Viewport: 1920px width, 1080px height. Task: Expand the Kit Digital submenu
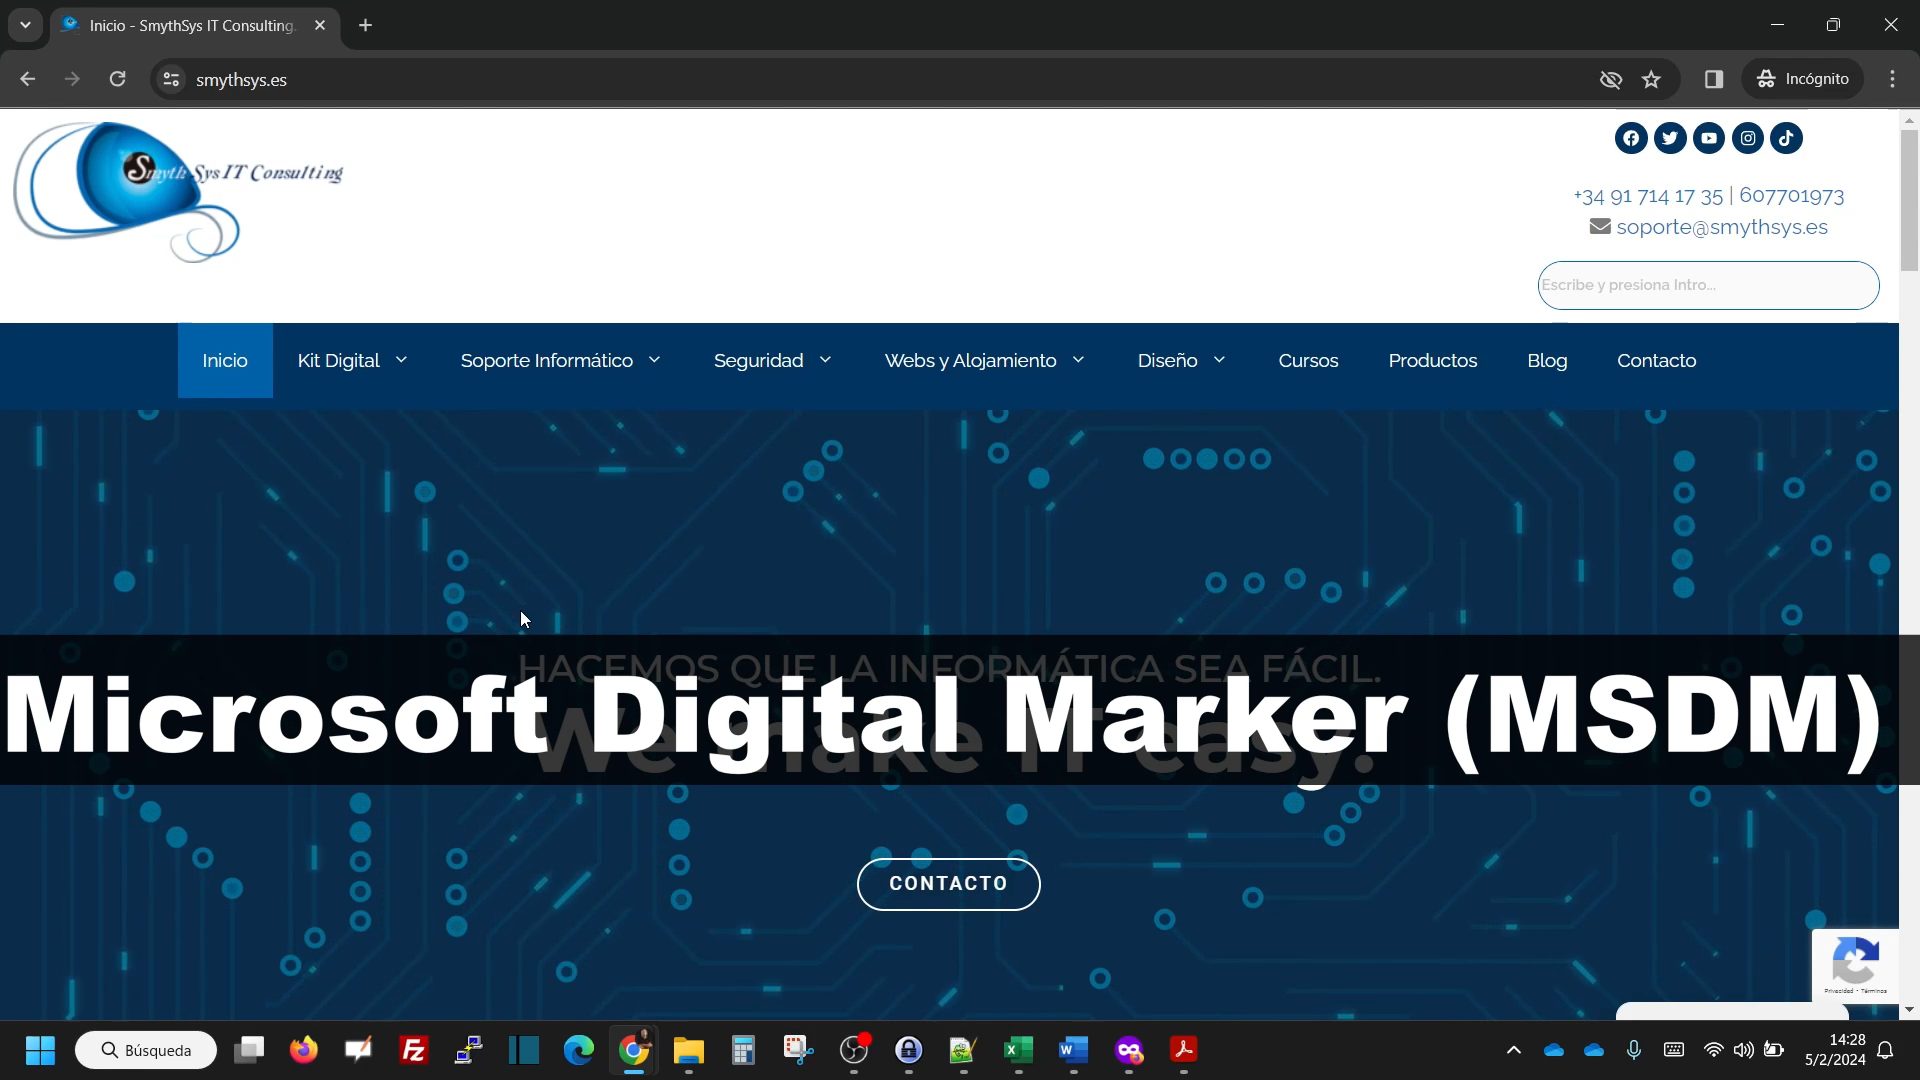point(401,360)
